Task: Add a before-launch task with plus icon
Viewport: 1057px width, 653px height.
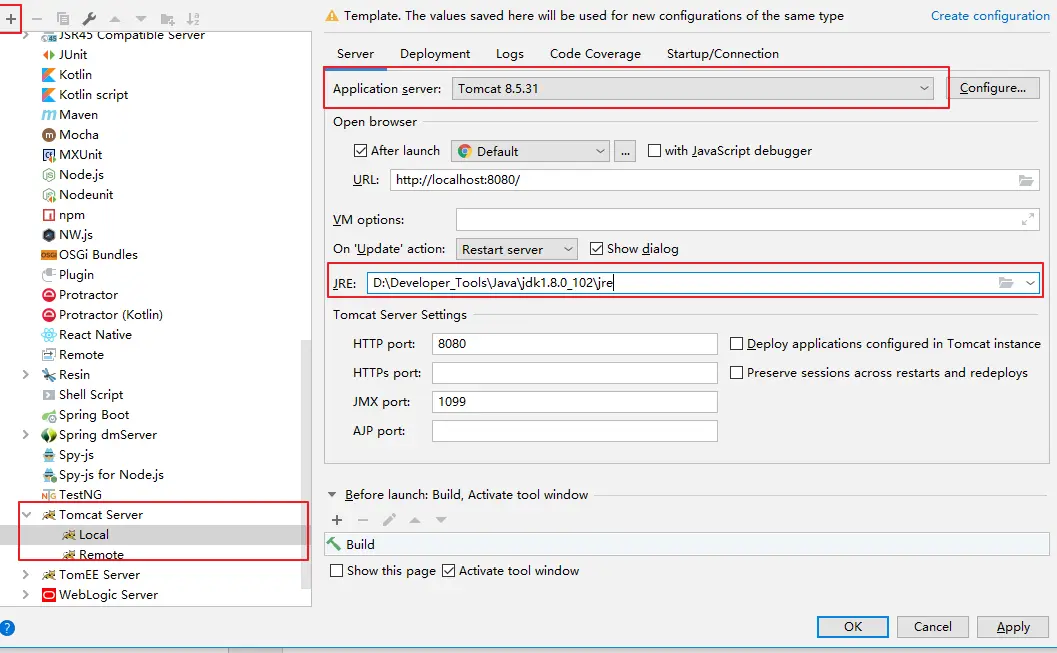Action: pyautogui.click(x=337, y=520)
